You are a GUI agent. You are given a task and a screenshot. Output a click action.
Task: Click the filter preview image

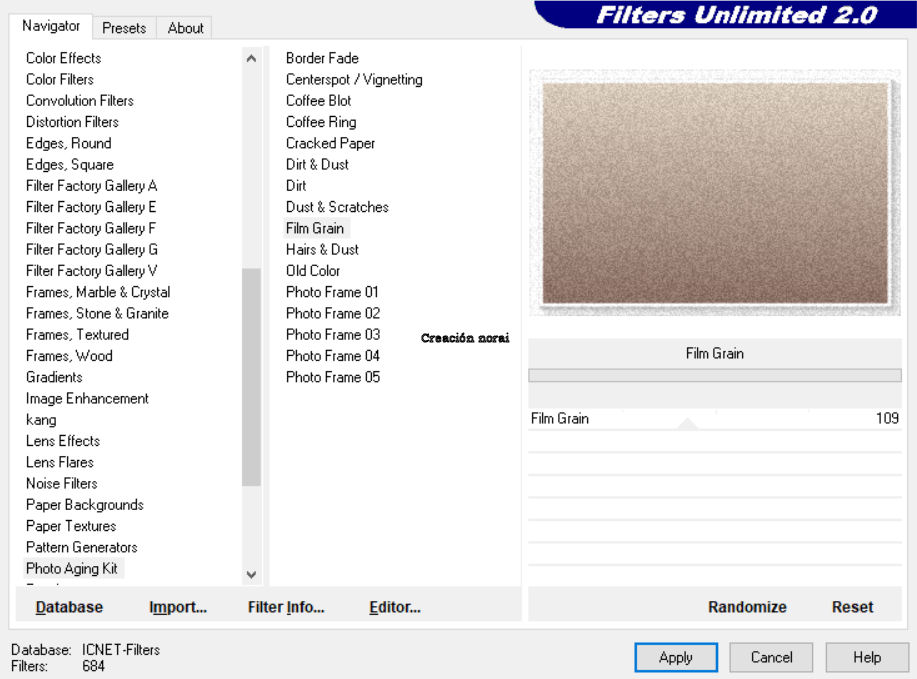point(715,193)
